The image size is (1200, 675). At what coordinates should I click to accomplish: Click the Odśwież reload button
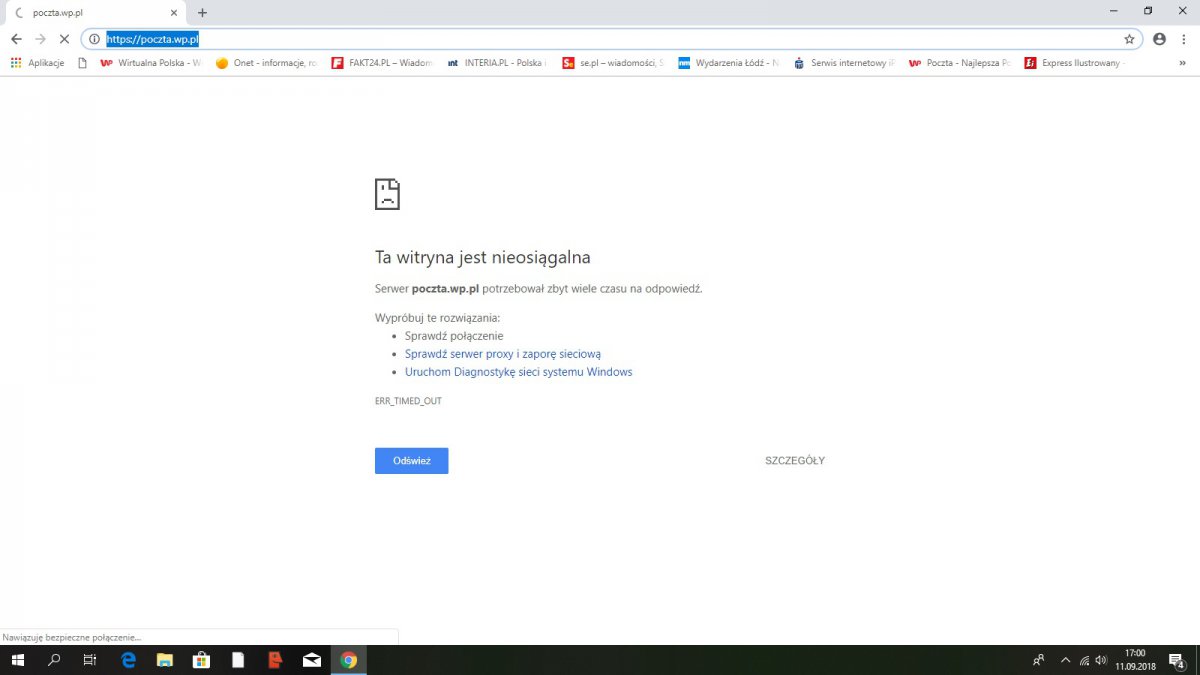coord(411,461)
